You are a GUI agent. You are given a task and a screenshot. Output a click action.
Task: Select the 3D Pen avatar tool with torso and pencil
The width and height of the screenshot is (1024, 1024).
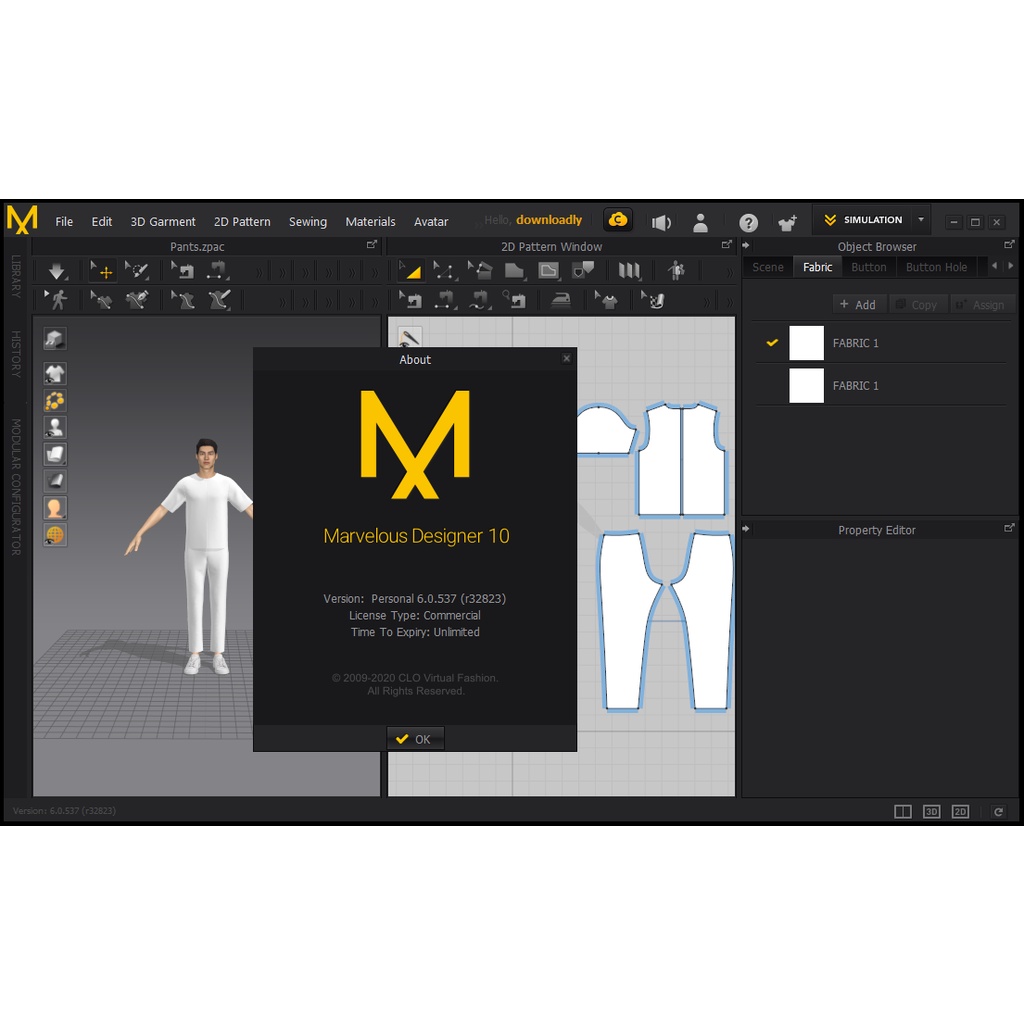pos(219,300)
